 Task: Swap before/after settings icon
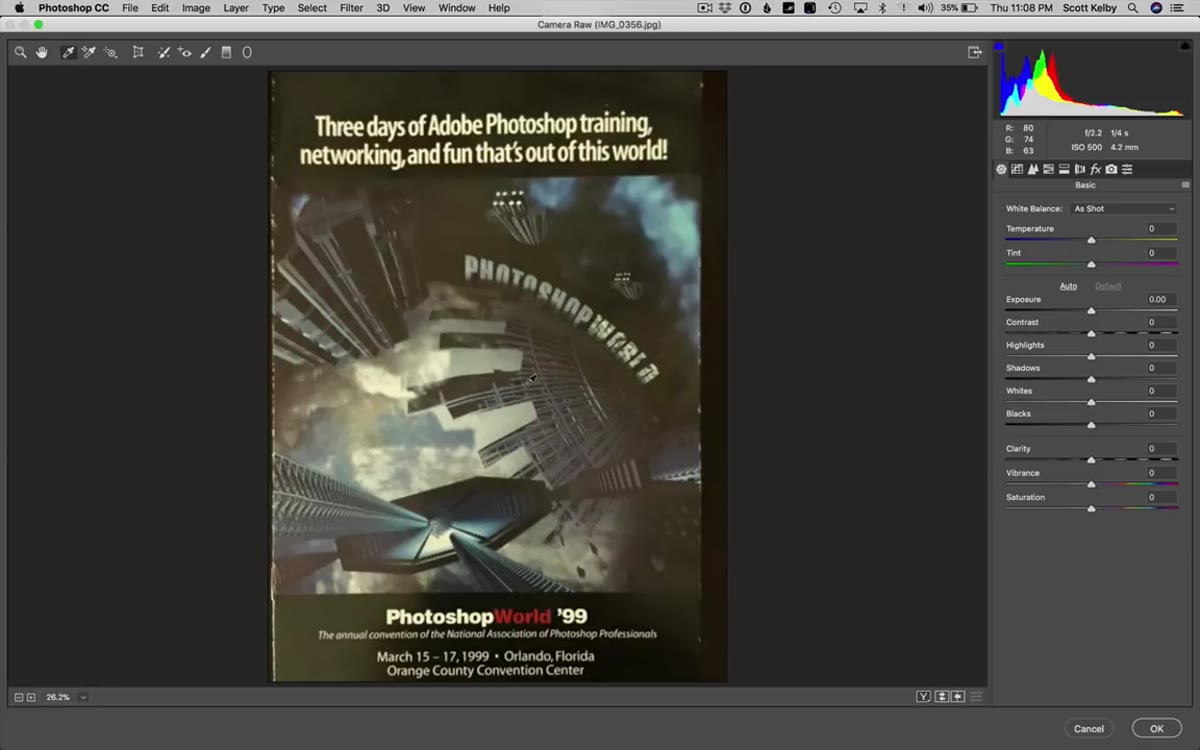942,697
